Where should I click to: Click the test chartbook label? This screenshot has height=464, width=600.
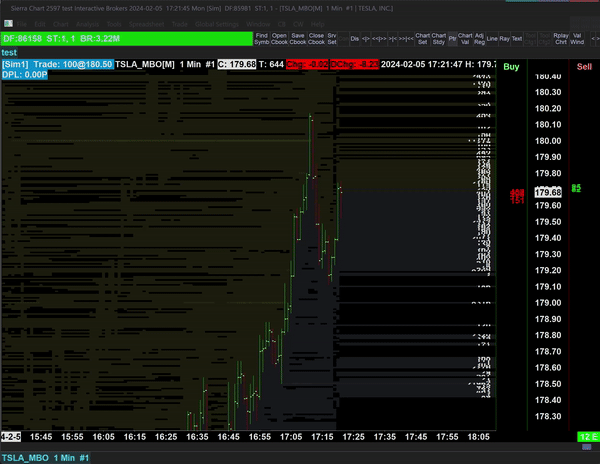click(9, 52)
